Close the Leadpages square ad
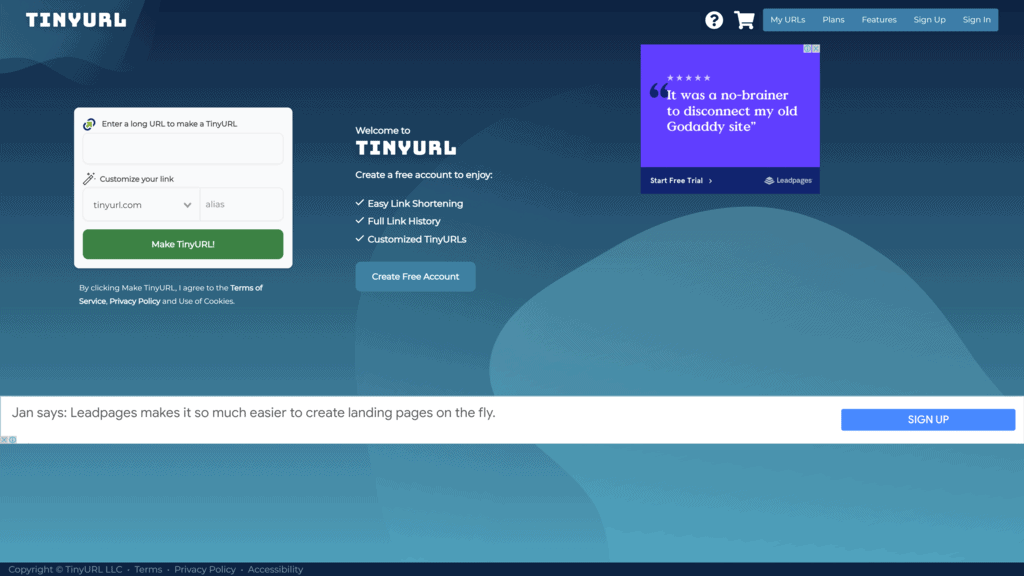1024x576 pixels. pyautogui.click(x=816, y=49)
